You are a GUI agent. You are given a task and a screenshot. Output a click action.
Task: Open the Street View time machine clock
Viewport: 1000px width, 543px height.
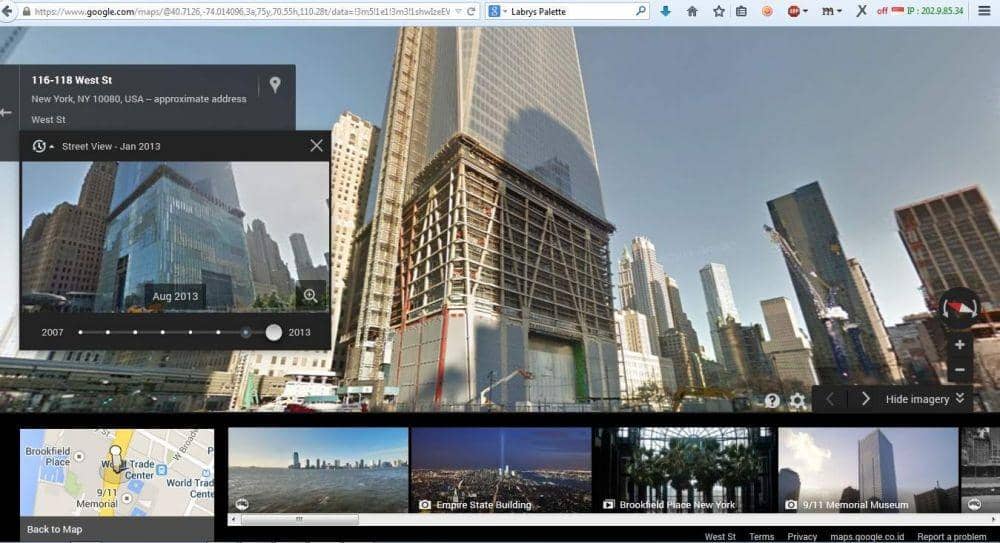tap(42, 146)
